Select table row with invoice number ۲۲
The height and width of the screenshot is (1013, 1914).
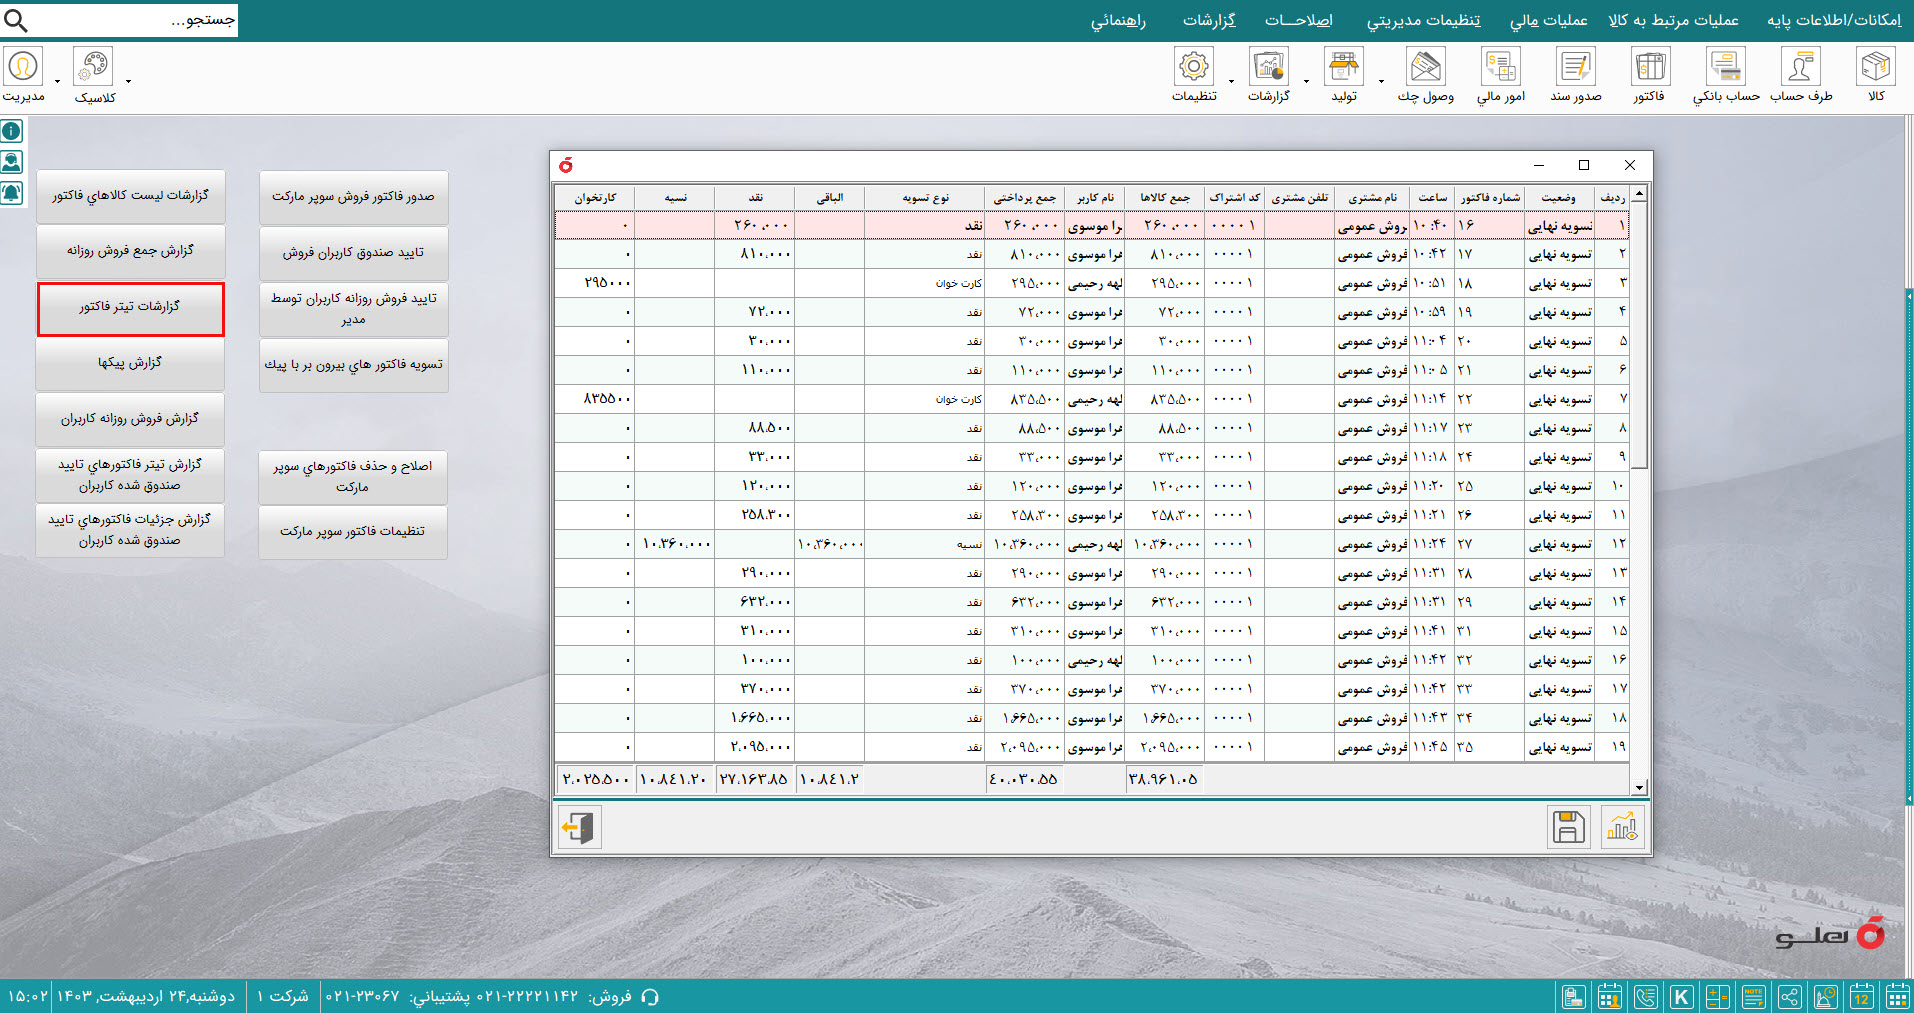coord(1092,399)
